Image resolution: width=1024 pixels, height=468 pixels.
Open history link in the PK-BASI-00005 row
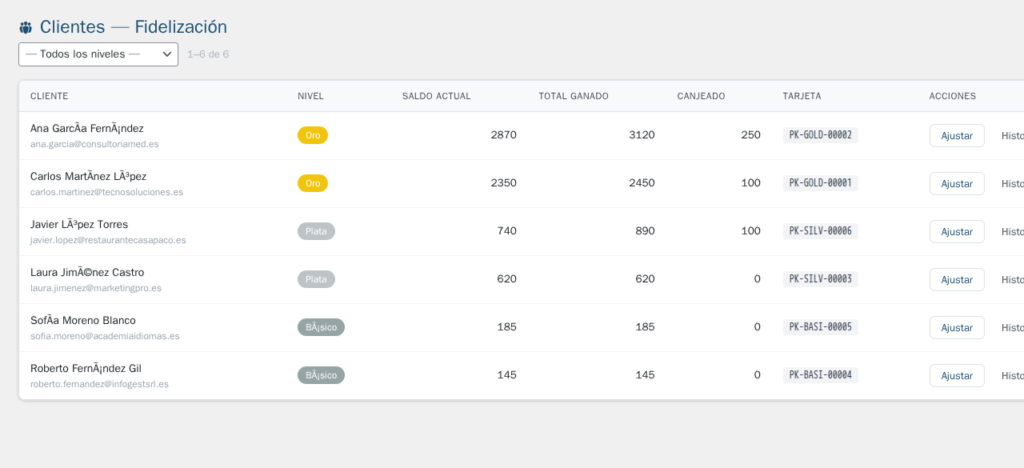[1013, 328]
